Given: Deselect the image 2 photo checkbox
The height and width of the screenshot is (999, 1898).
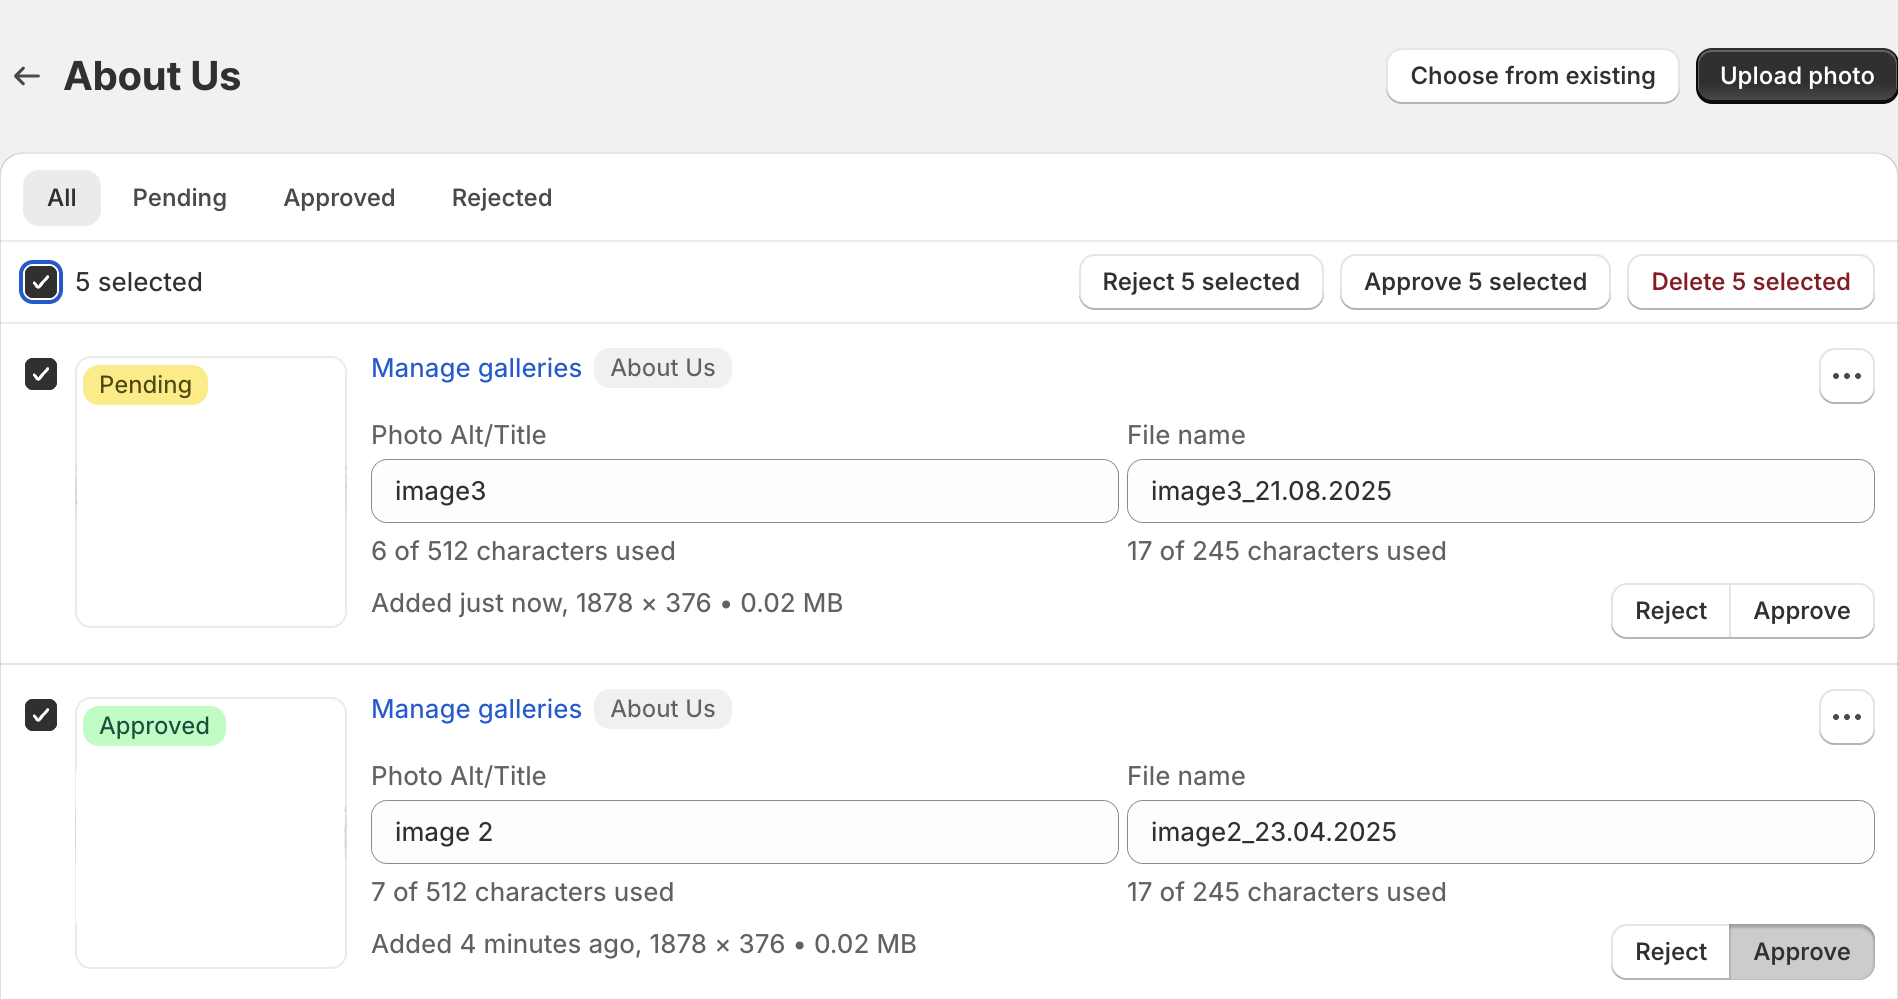Looking at the screenshot, I should point(41,715).
